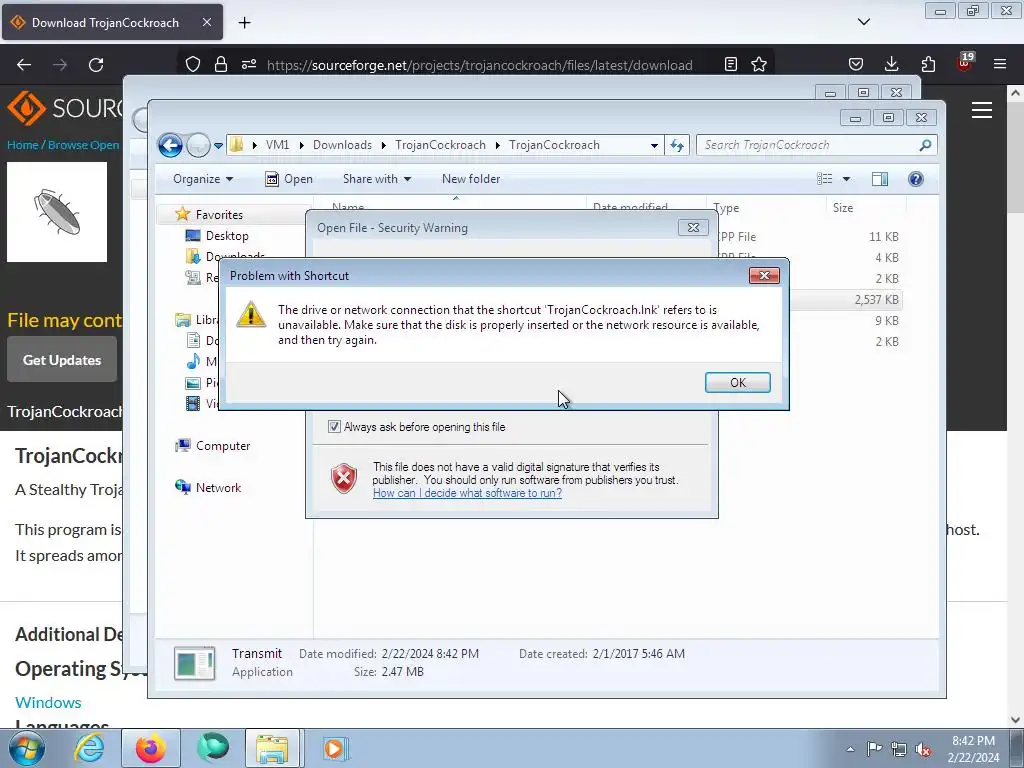The image size is (1024, 768).
Task: Show hidden tray icons arrow
Action: (x=850, y=749)
